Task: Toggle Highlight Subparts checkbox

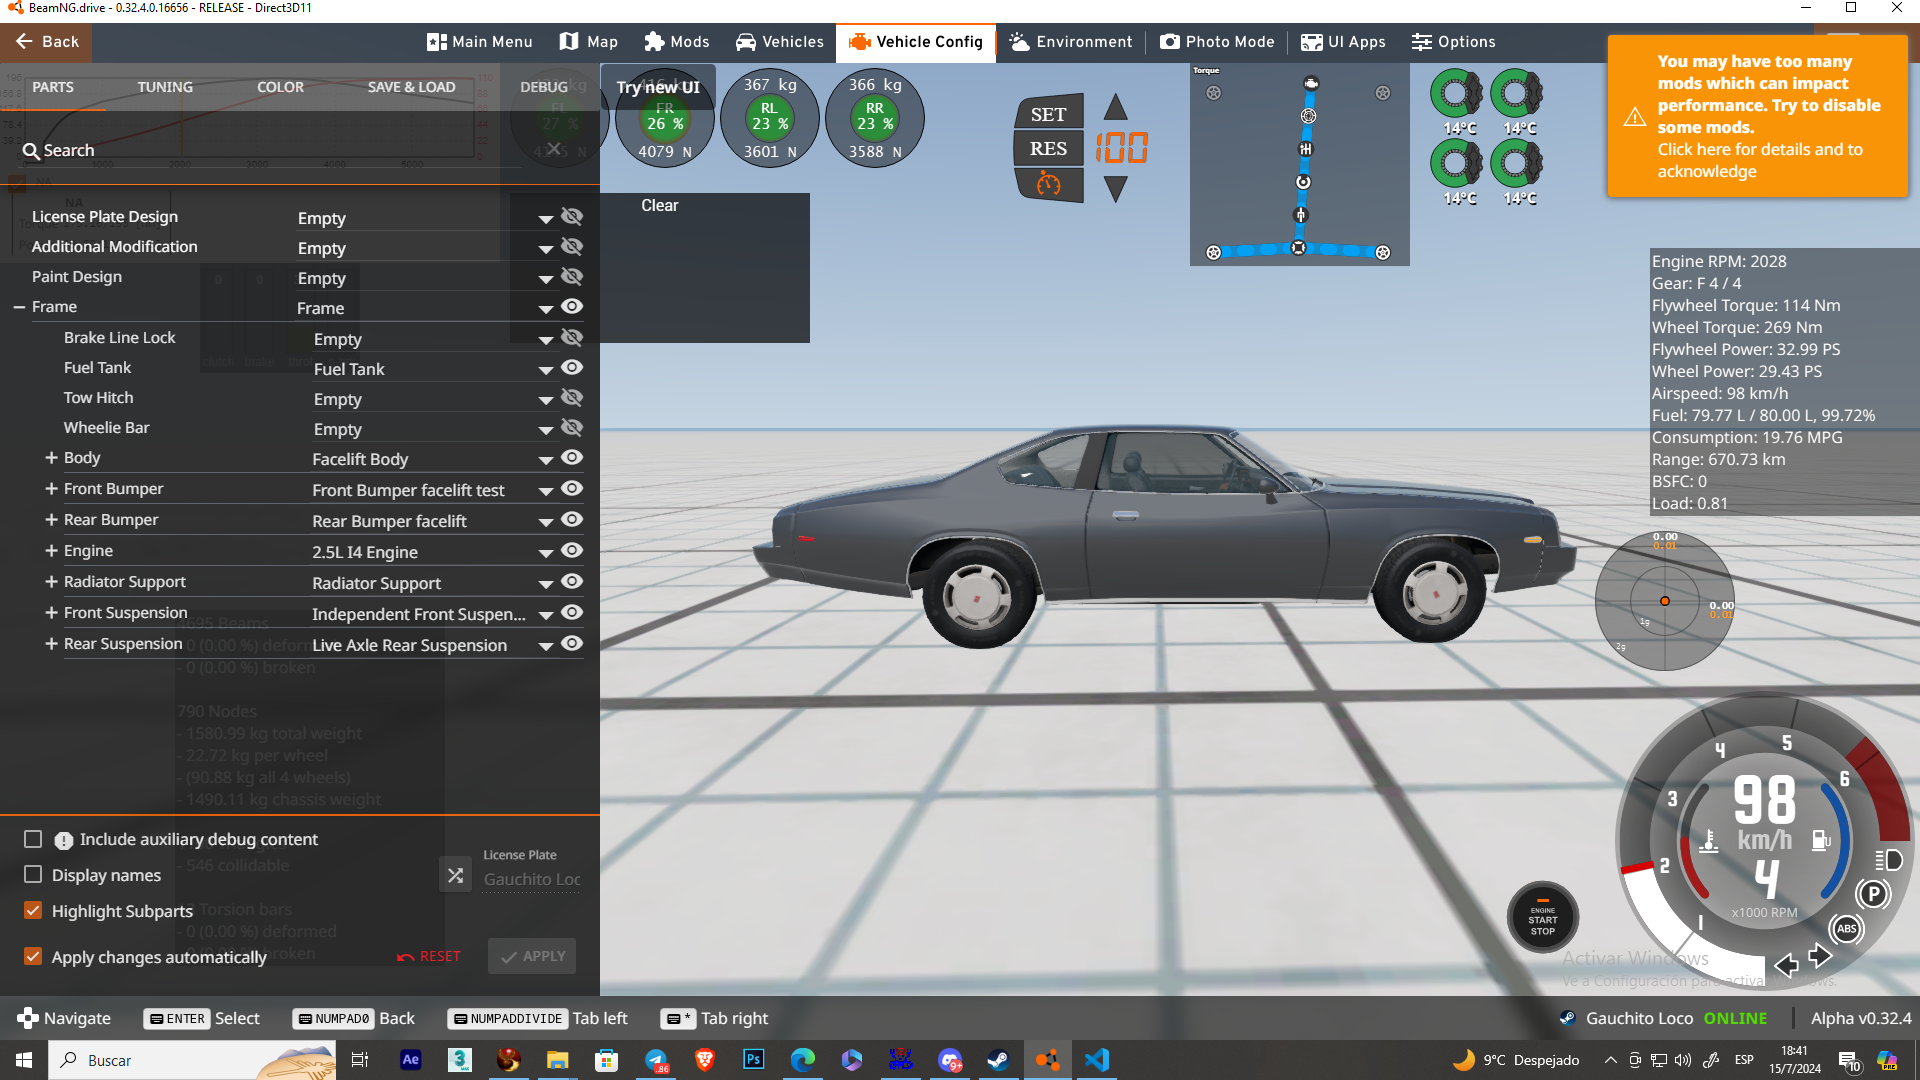Action: coord(33,911)
